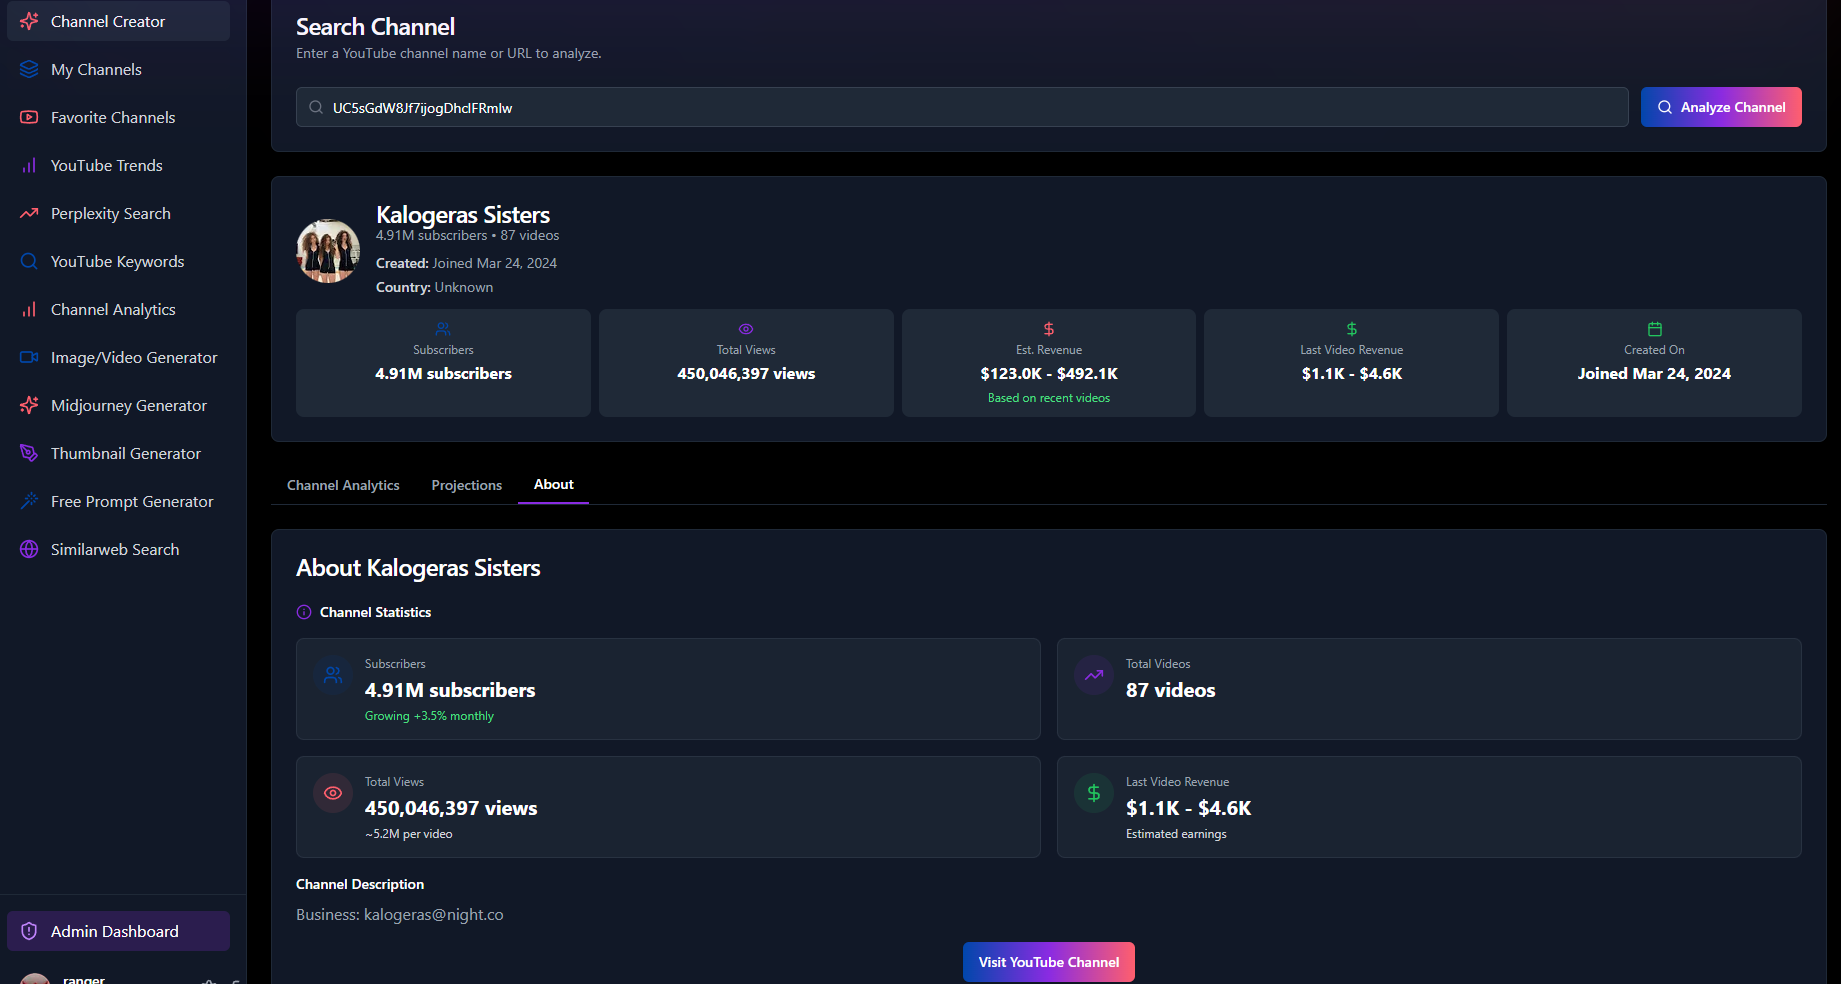
Task: Click the YouTube Keywords magnifier icon
Action: point(29,261)
